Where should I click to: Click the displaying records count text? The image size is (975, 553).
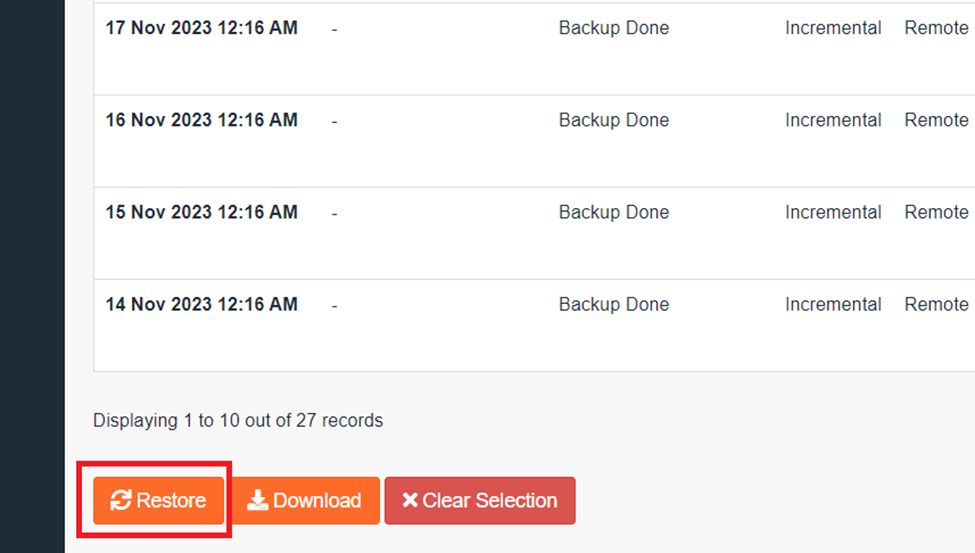click(238, 420)
